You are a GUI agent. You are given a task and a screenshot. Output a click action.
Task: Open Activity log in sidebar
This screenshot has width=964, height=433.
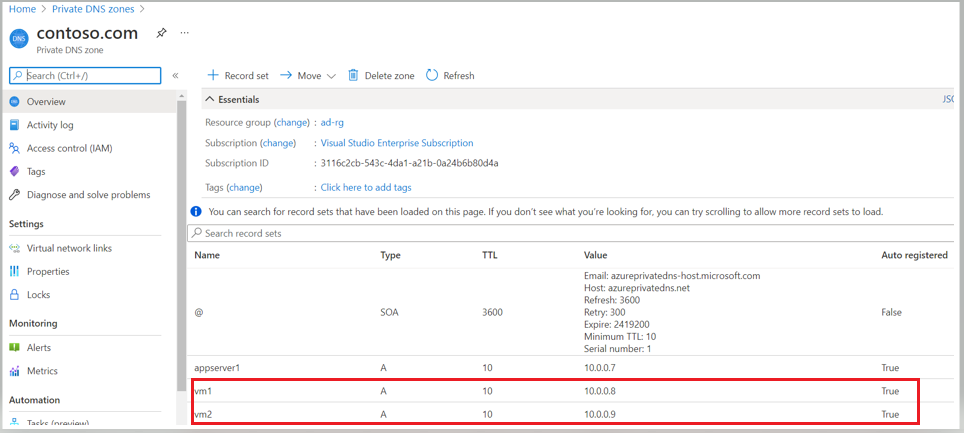tap(49, 125)
